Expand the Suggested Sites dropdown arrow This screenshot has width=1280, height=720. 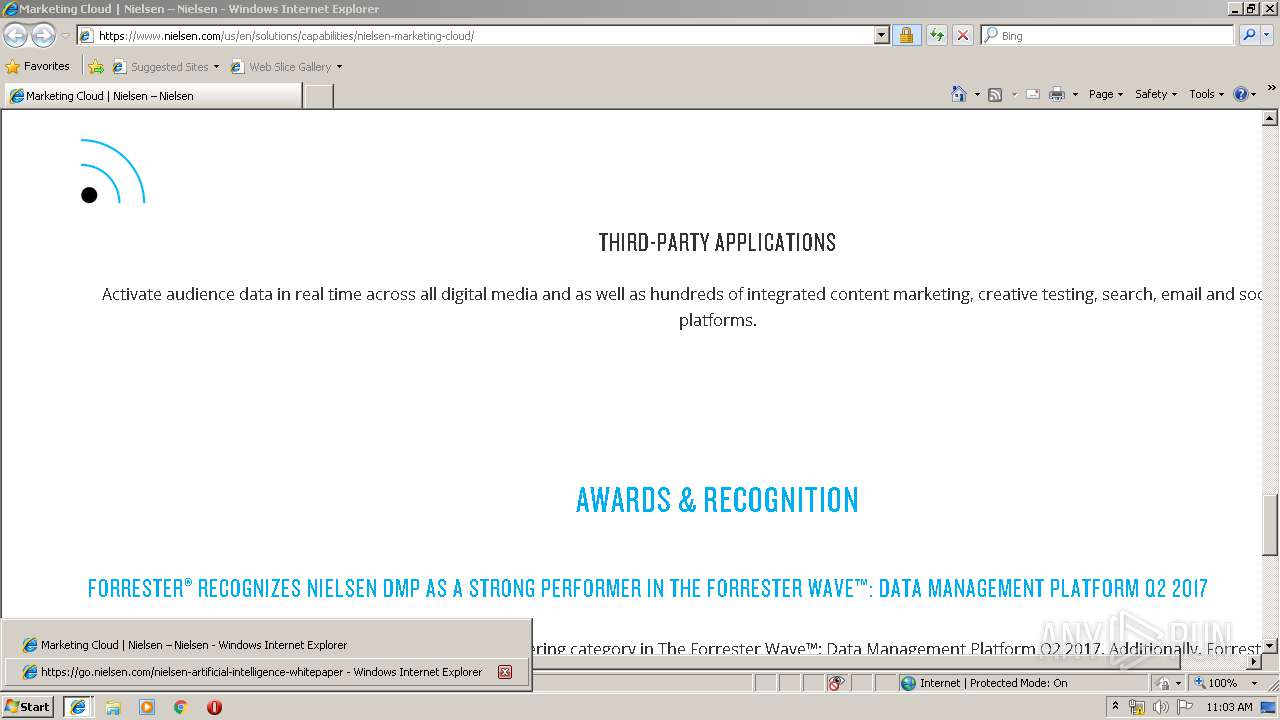216,67
